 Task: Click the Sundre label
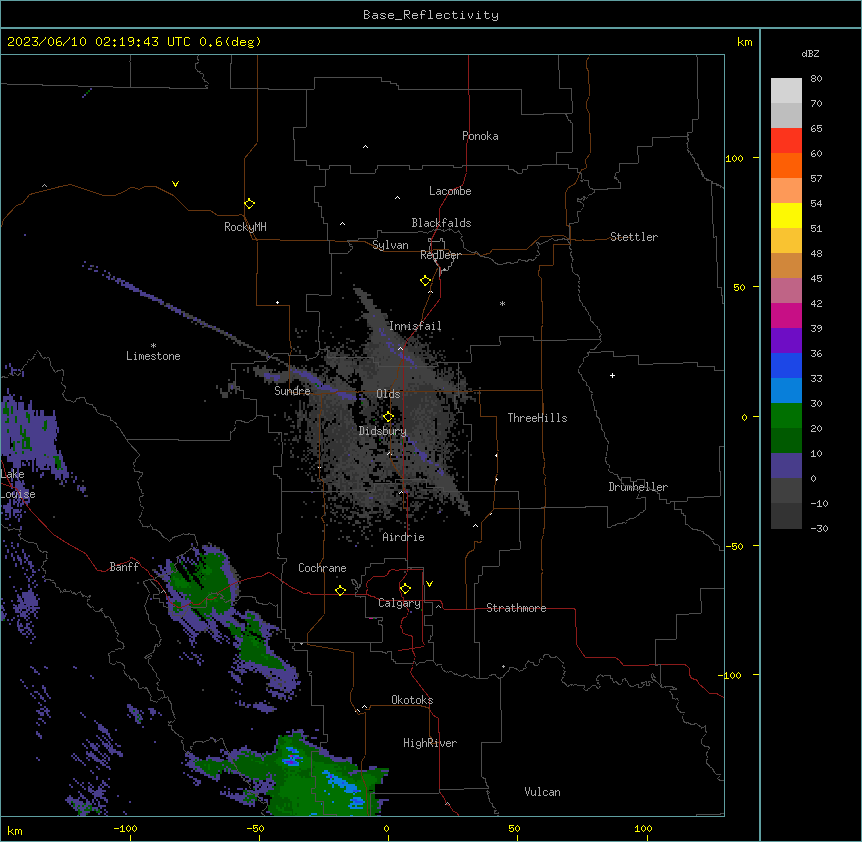pyautogui.click(x=292, y=391)
